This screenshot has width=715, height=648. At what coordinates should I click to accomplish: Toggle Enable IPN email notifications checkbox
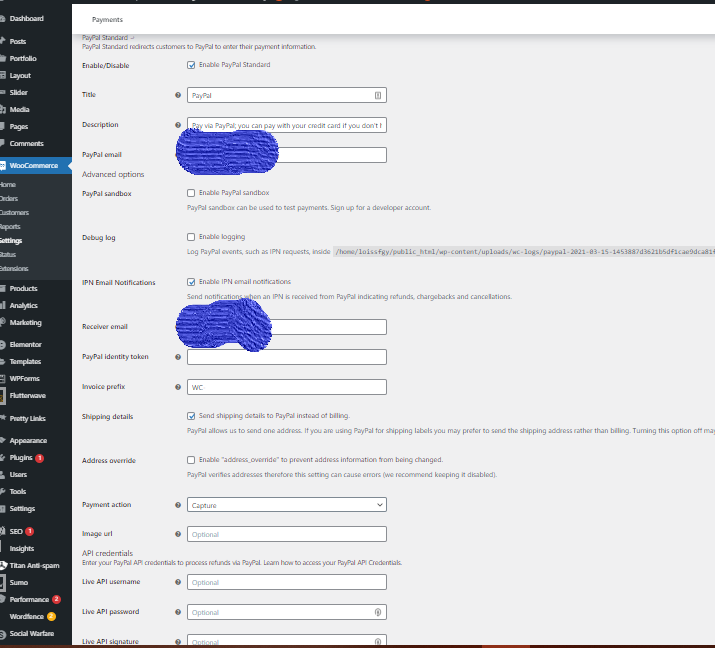[191, 282]
